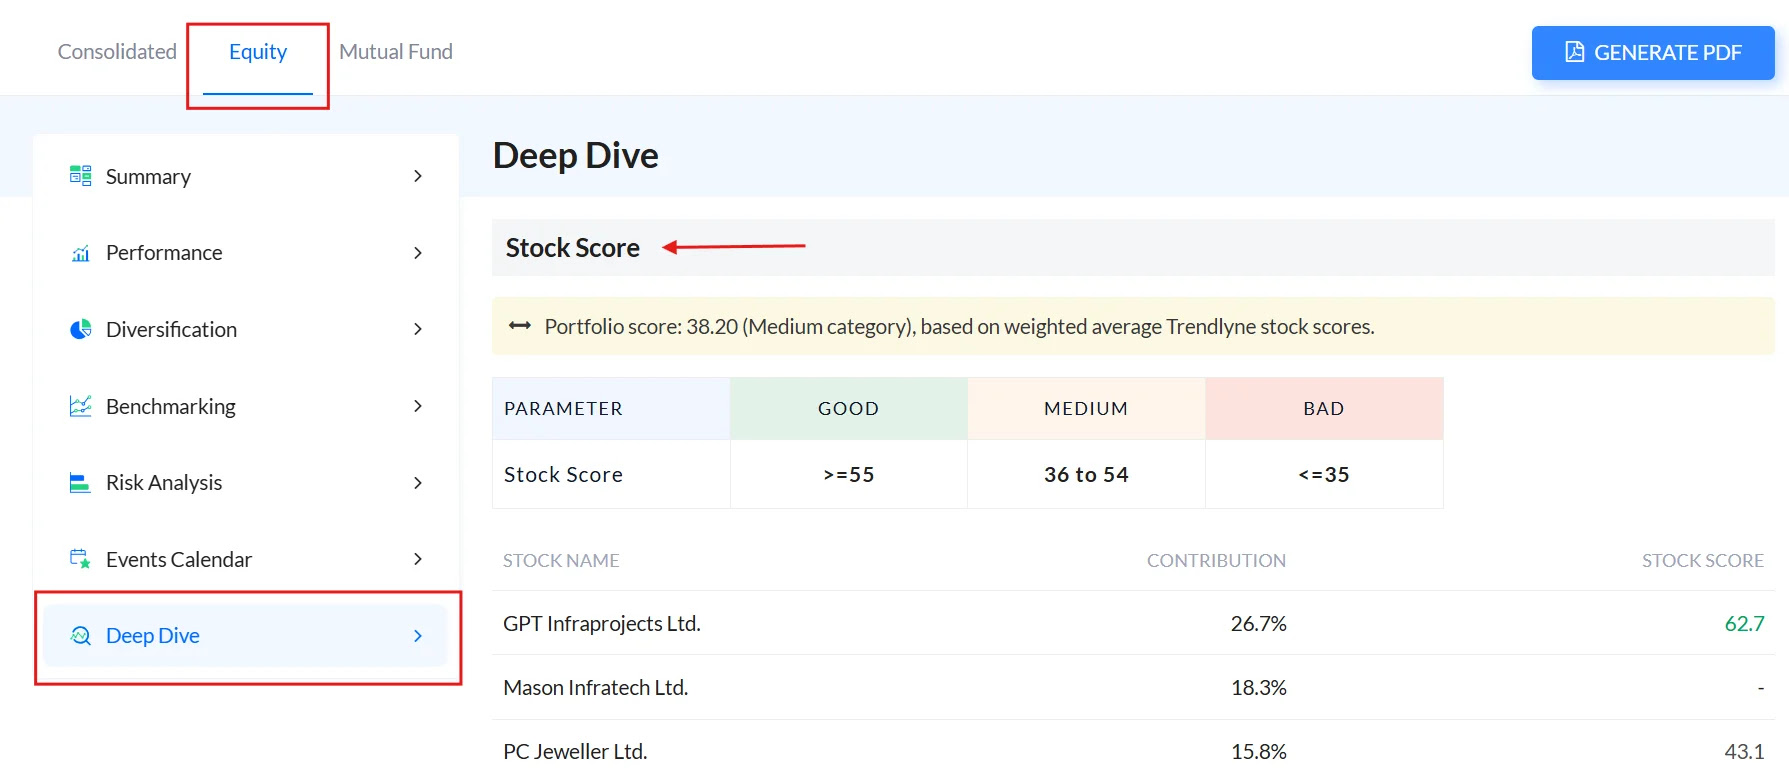Click the PDF file icon in Generate PDF
Image resolution: width=1789 pixels, height=772 pixels.
tap(1574, 52)
